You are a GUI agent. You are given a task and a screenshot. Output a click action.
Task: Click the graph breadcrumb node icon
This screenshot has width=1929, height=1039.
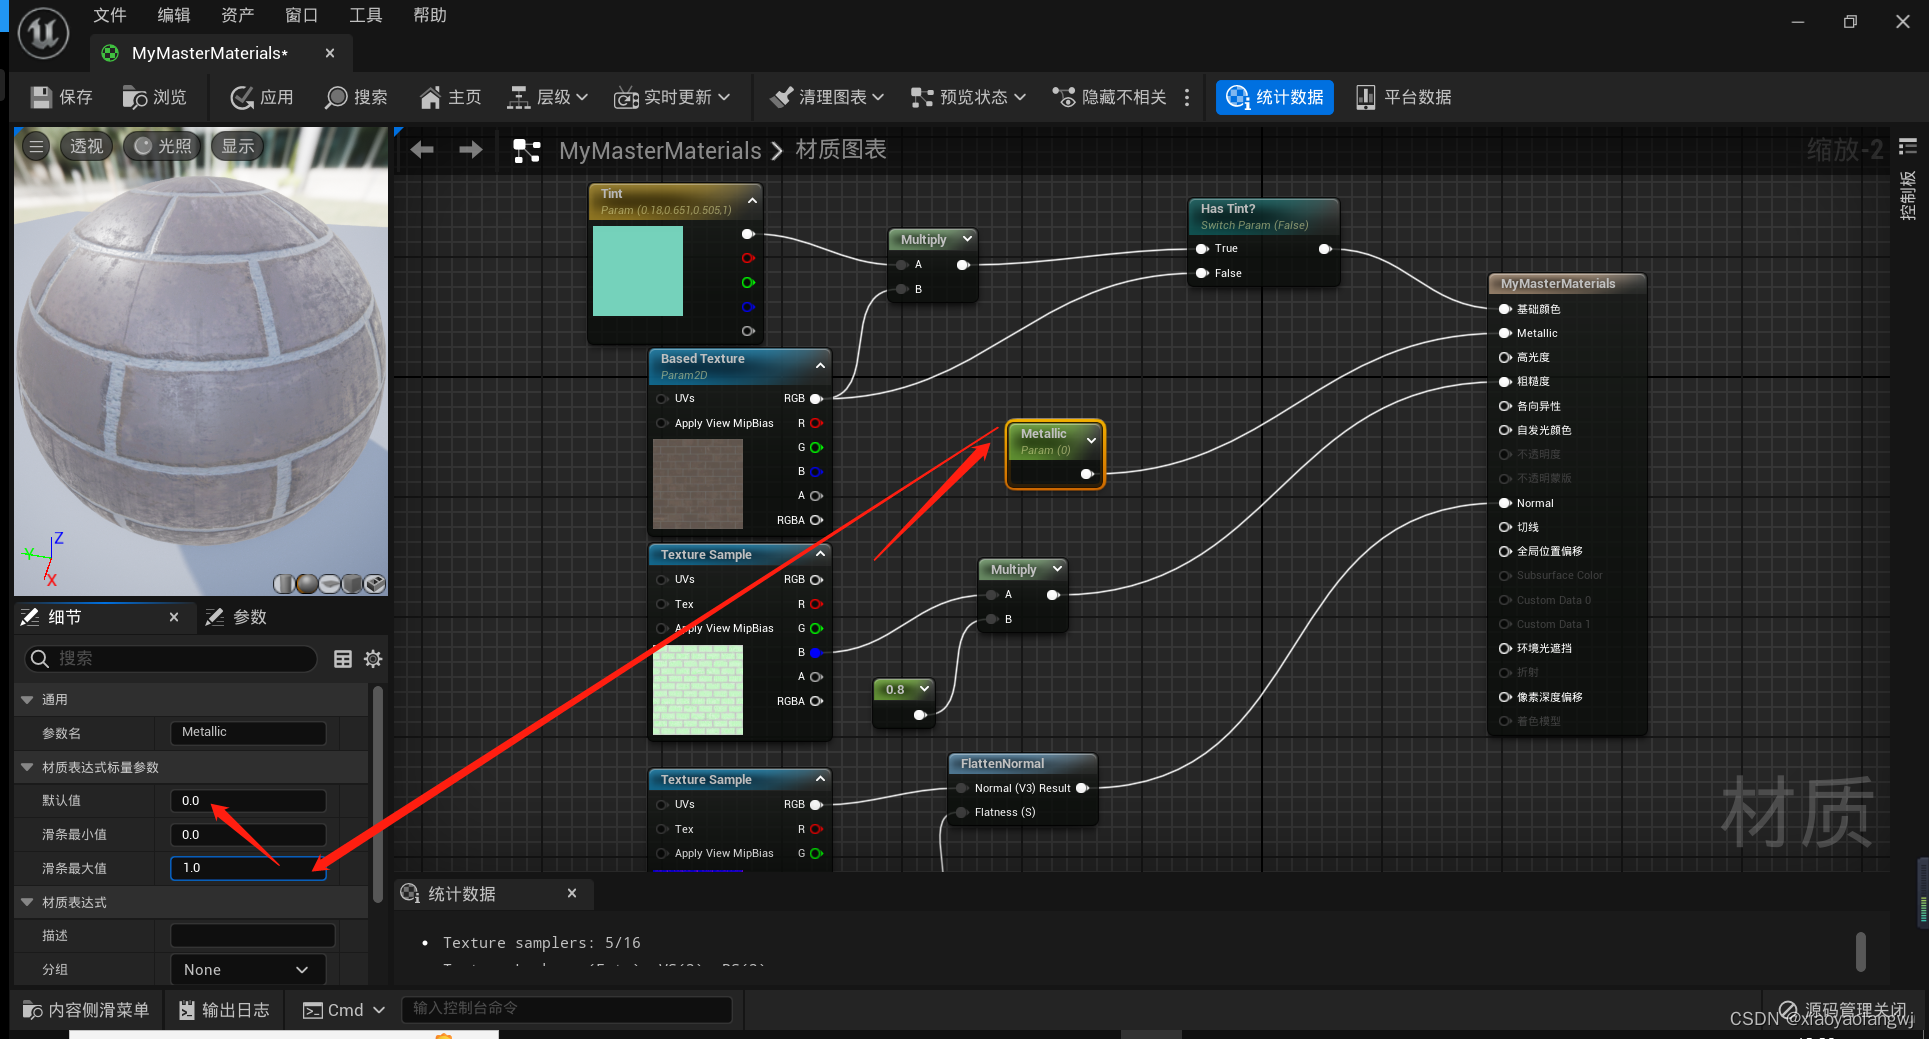(x=527, y=151)
